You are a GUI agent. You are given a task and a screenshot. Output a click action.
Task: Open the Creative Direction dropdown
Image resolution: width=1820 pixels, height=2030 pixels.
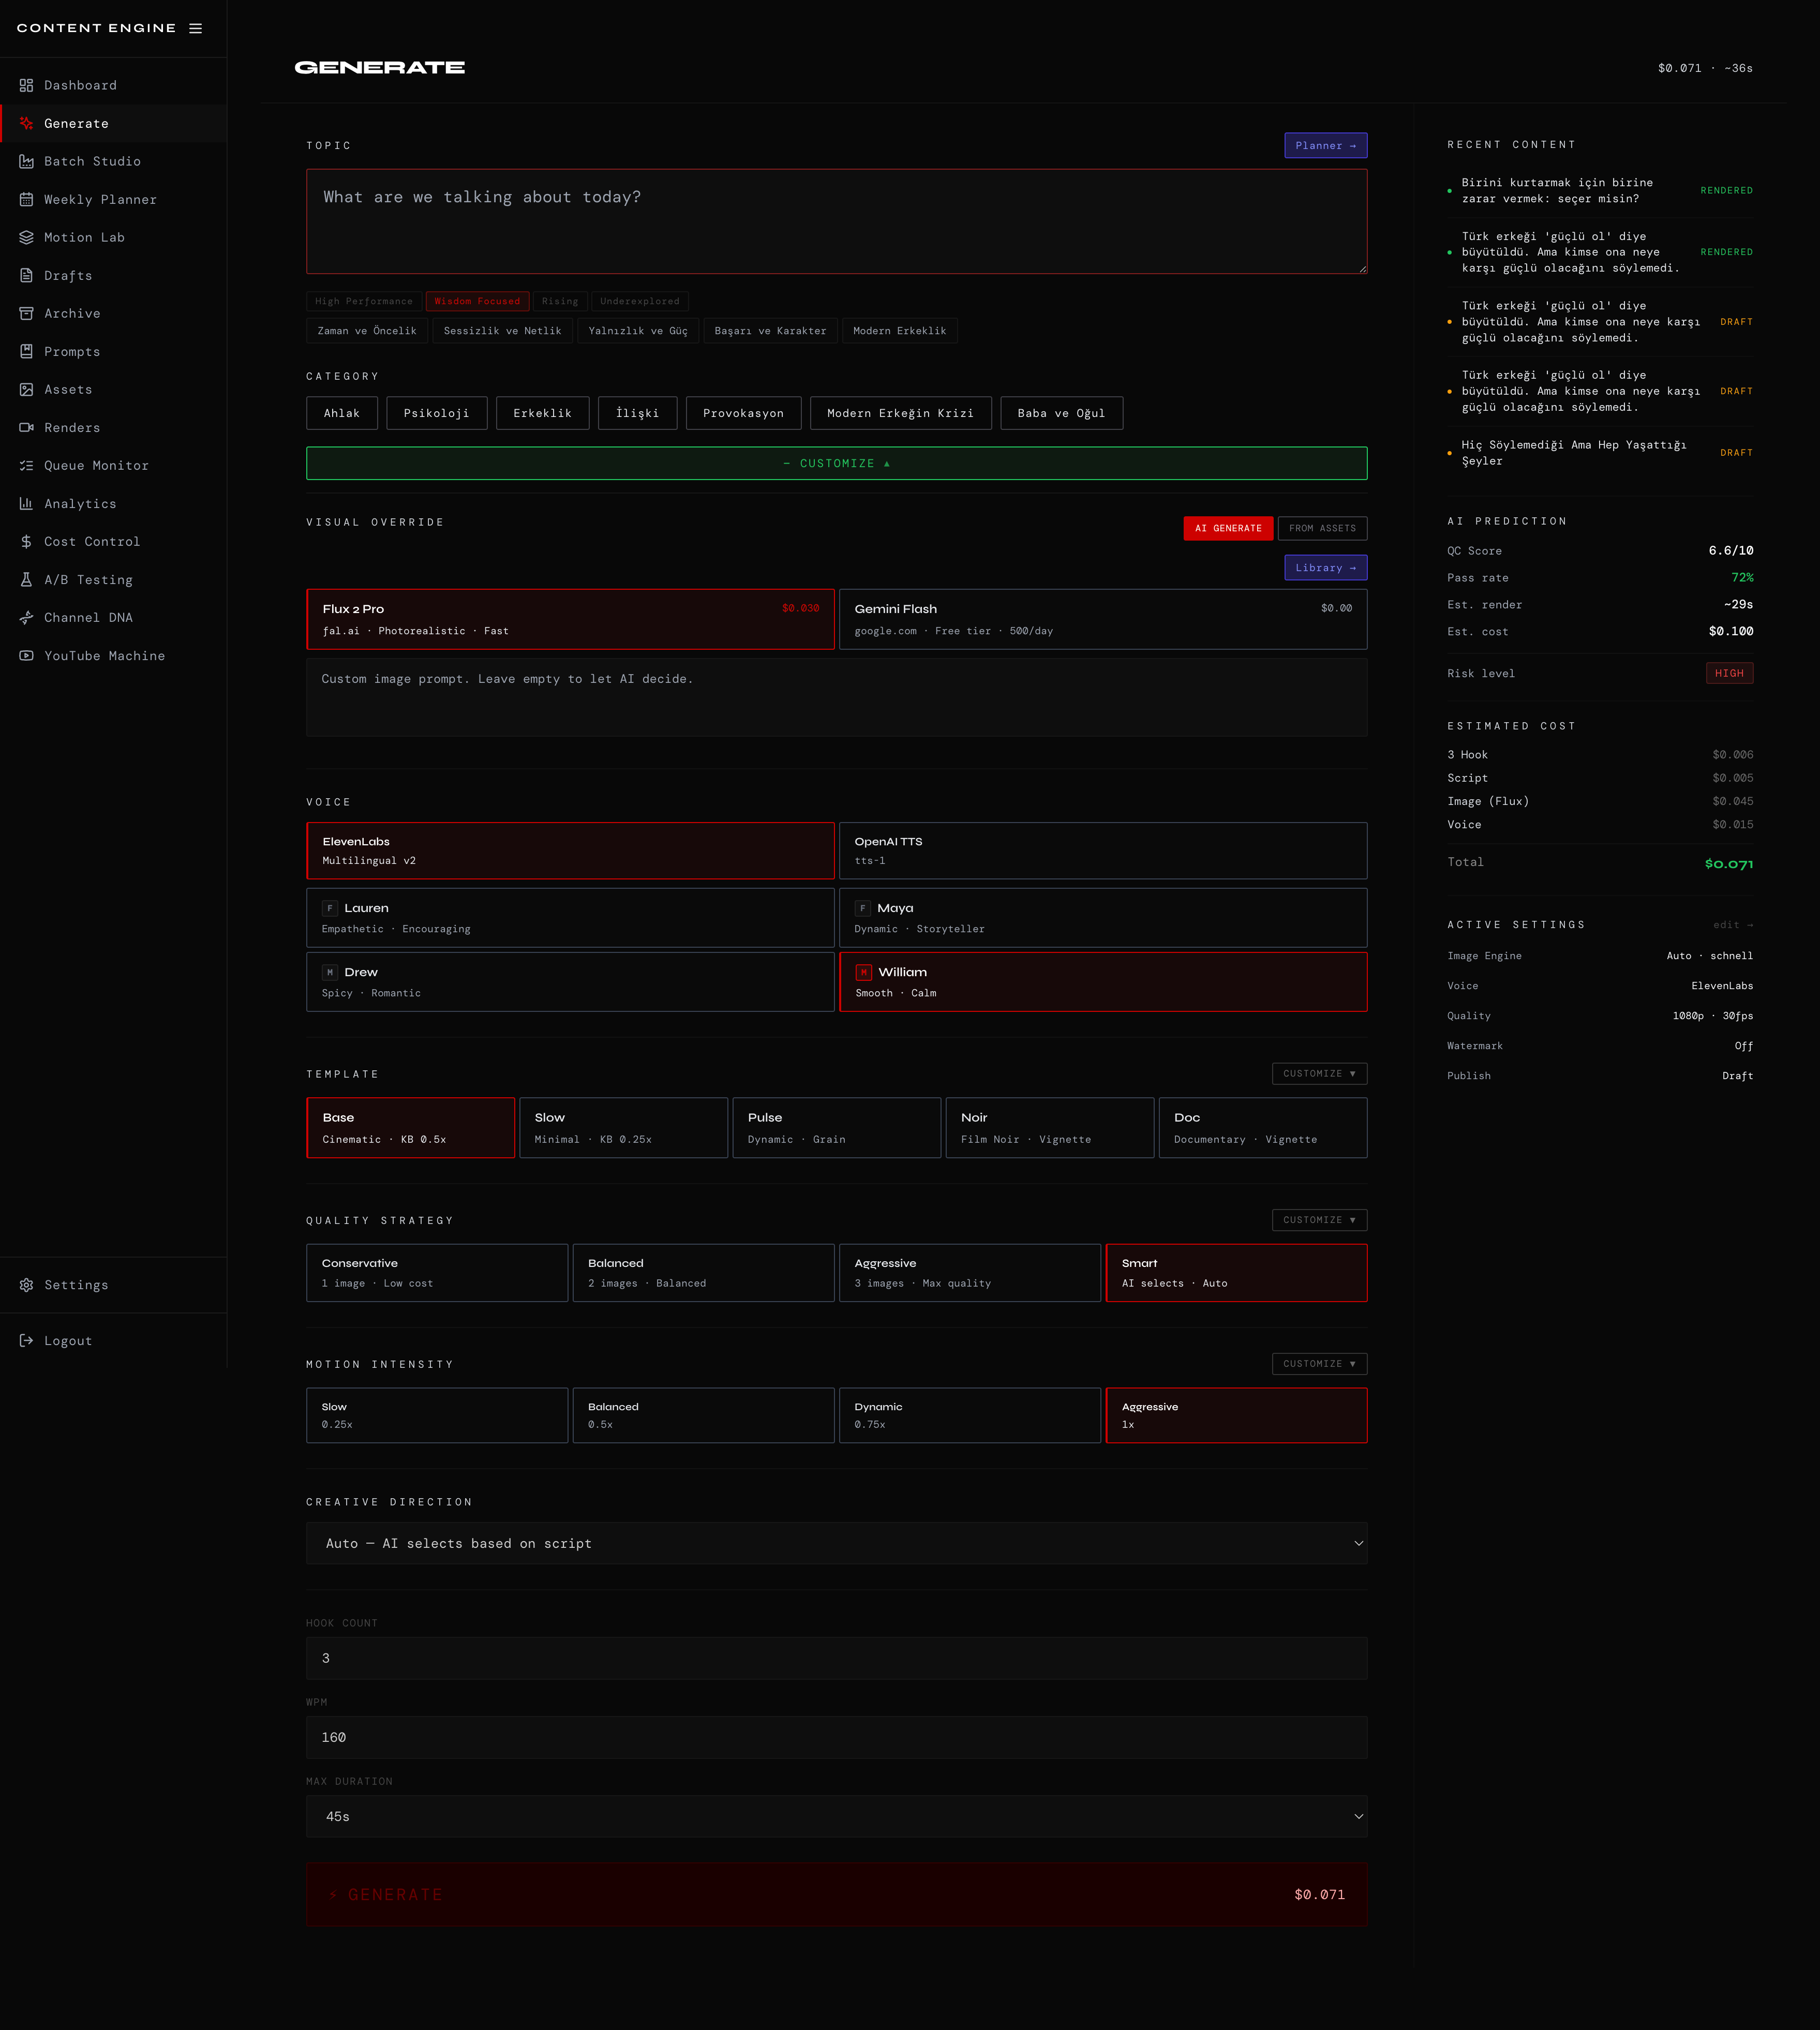(x=836, y=1543)
